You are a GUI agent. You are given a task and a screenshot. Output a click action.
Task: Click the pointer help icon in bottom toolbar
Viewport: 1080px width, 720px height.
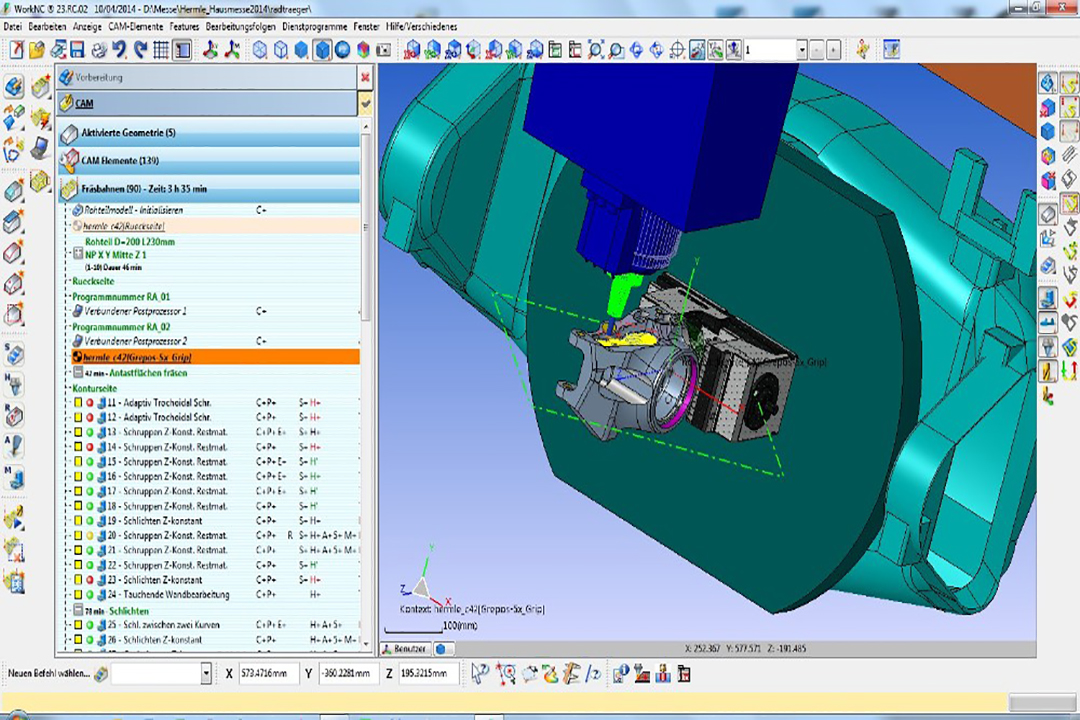click(480, 673)
